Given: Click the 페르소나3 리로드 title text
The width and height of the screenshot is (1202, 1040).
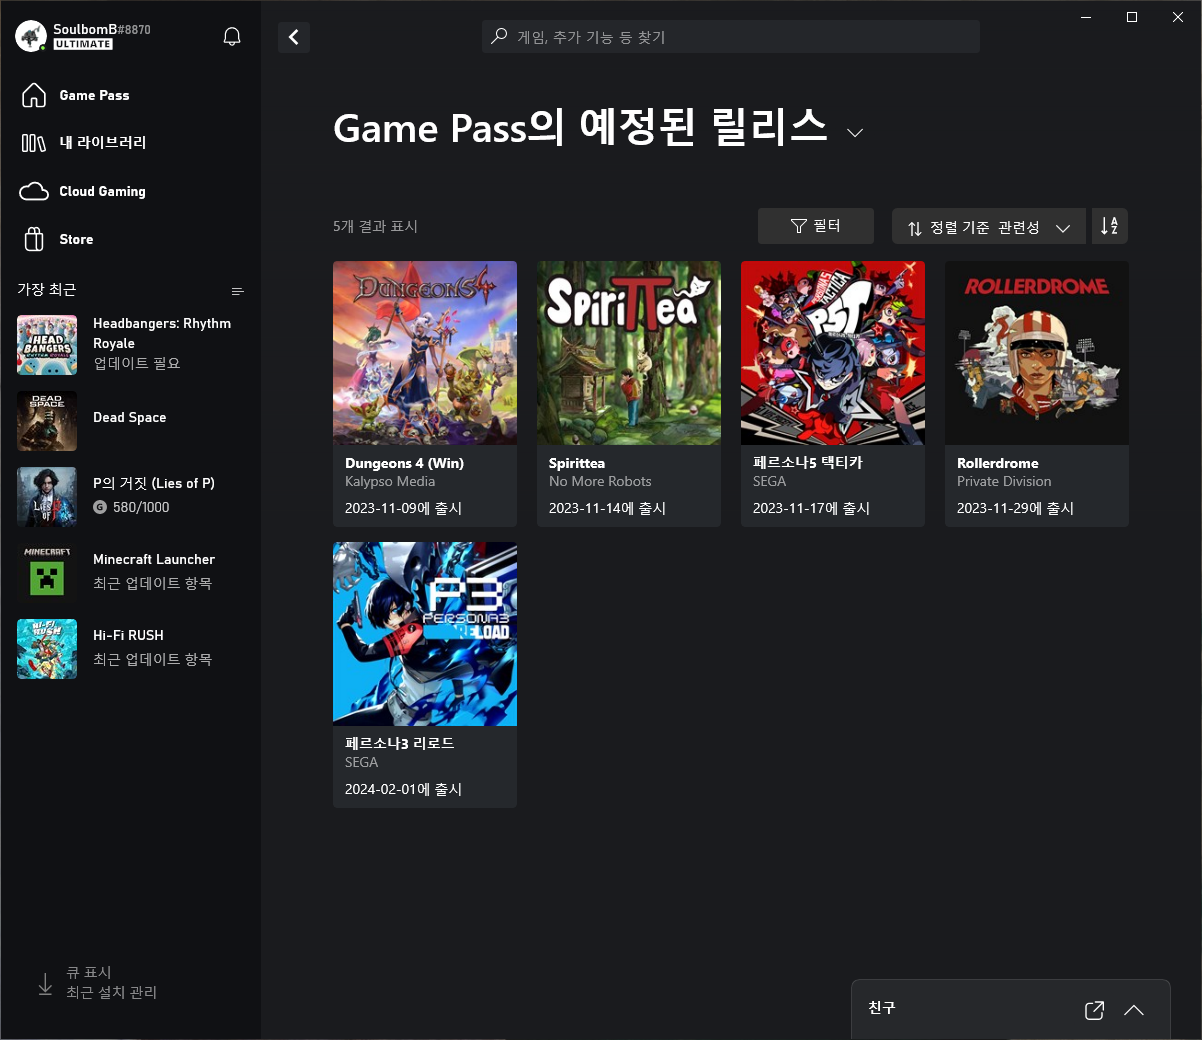Looking at the screenshot, I should click(x=400, y=743).
